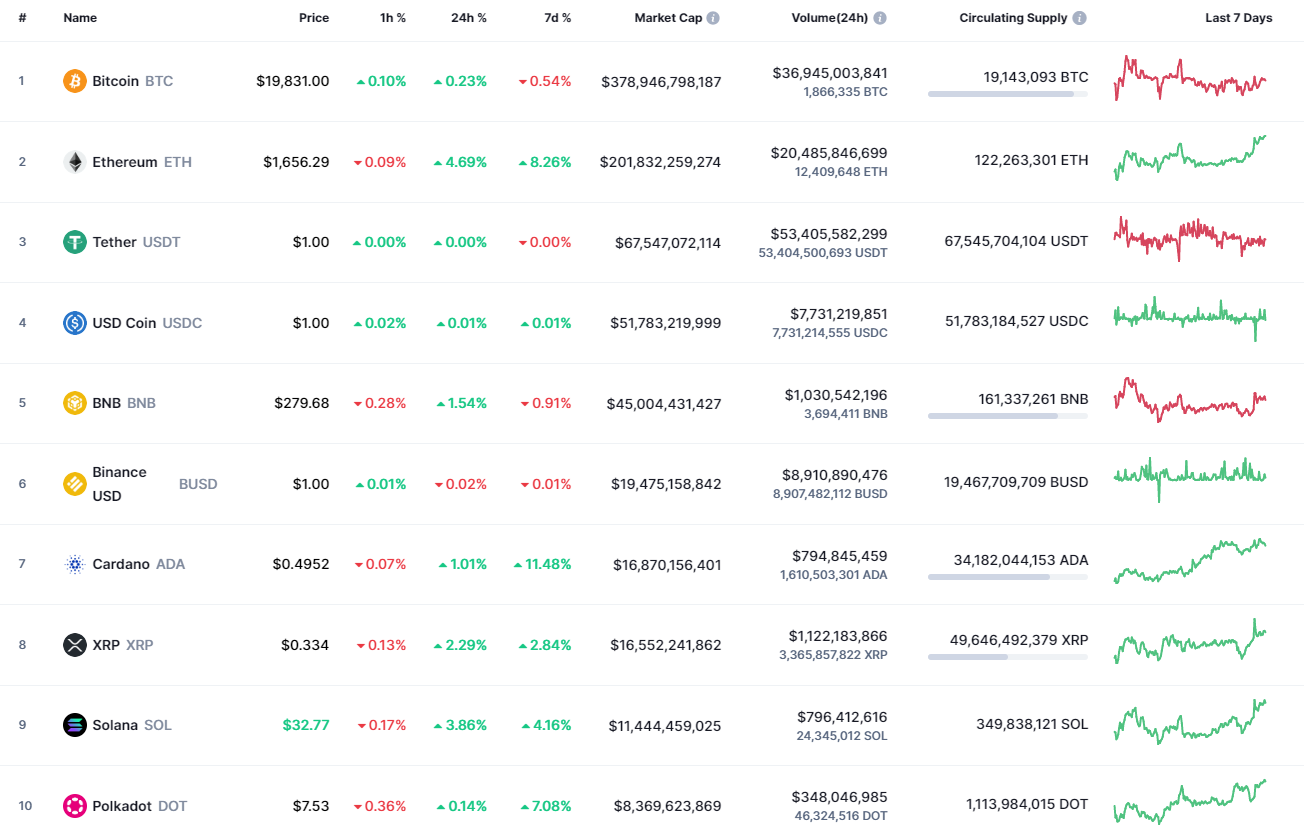Click Solana price $32.77
Viewport: 1304px width, 840px height.
[x=305, y=725]
